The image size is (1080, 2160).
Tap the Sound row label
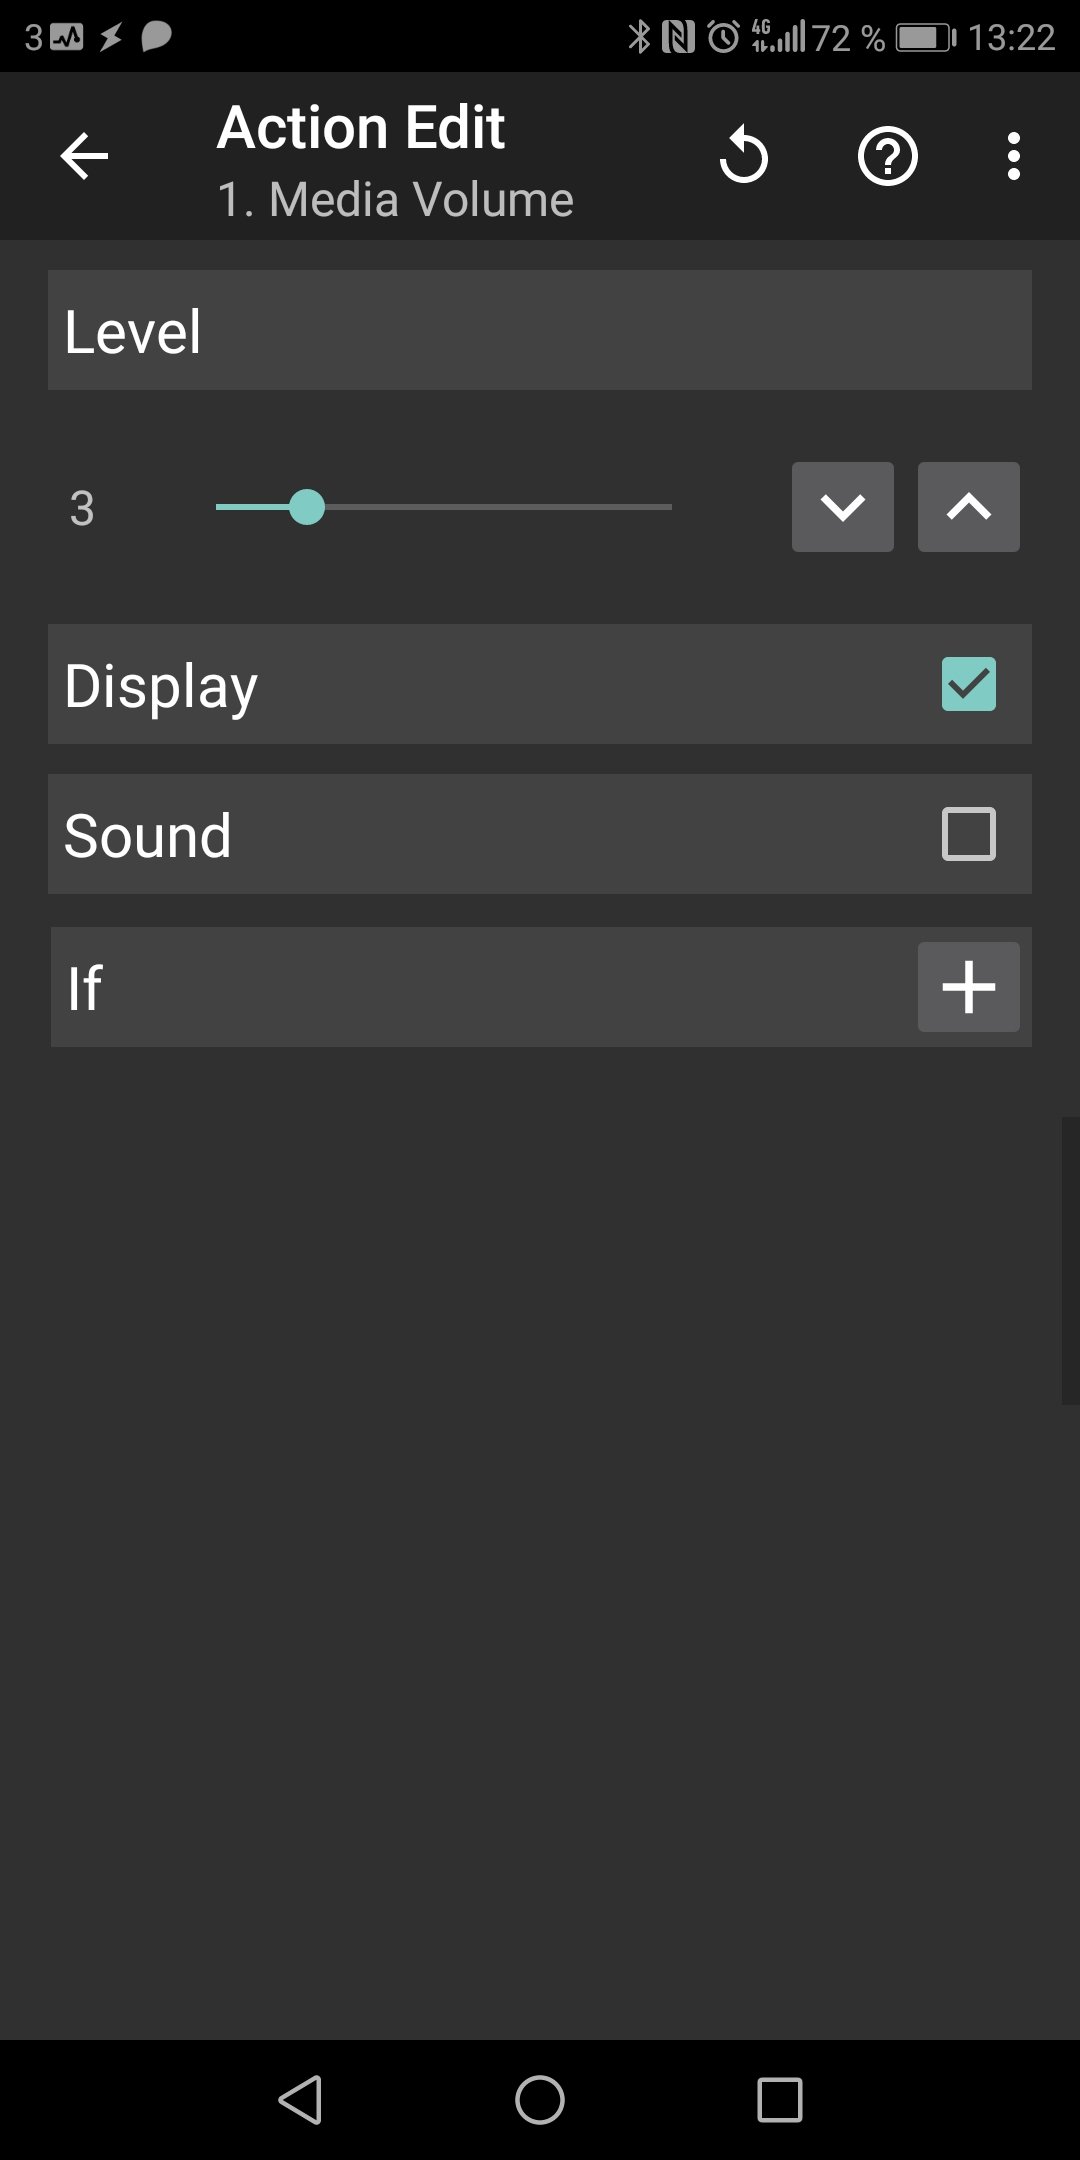click(x=148, y=835)
